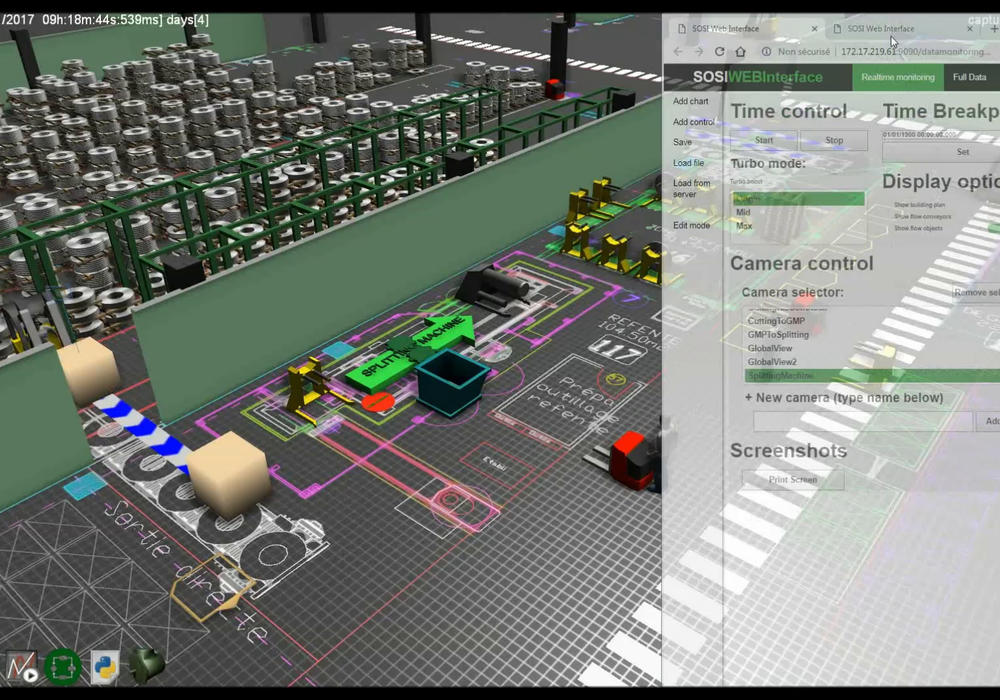Click the green horn-shaped 3D icon
The image size is (1000, 700).
147,665
